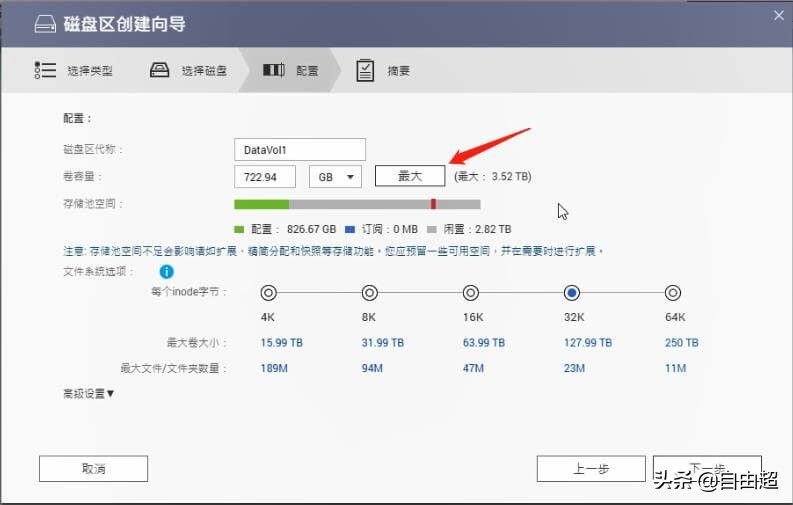Choose 16K bytes per inode
Screen dimensions: 793x505
coord(471,293)
